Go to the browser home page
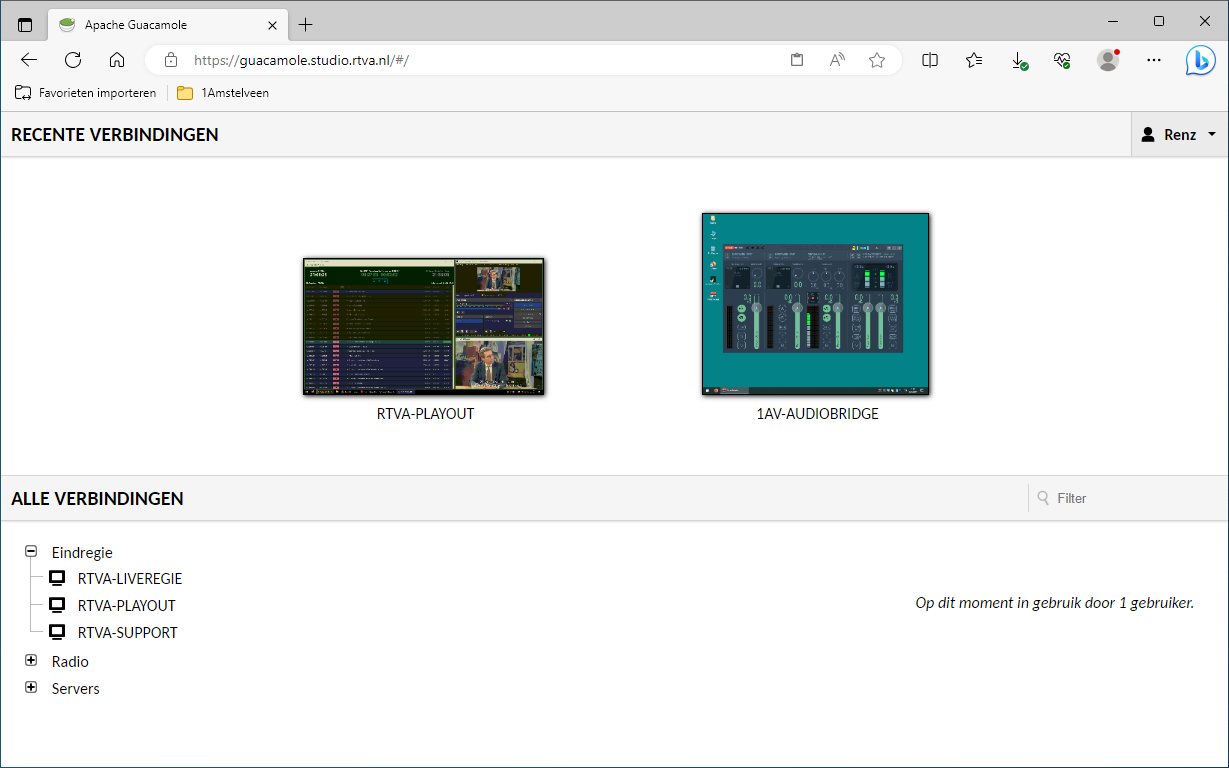 117,60
